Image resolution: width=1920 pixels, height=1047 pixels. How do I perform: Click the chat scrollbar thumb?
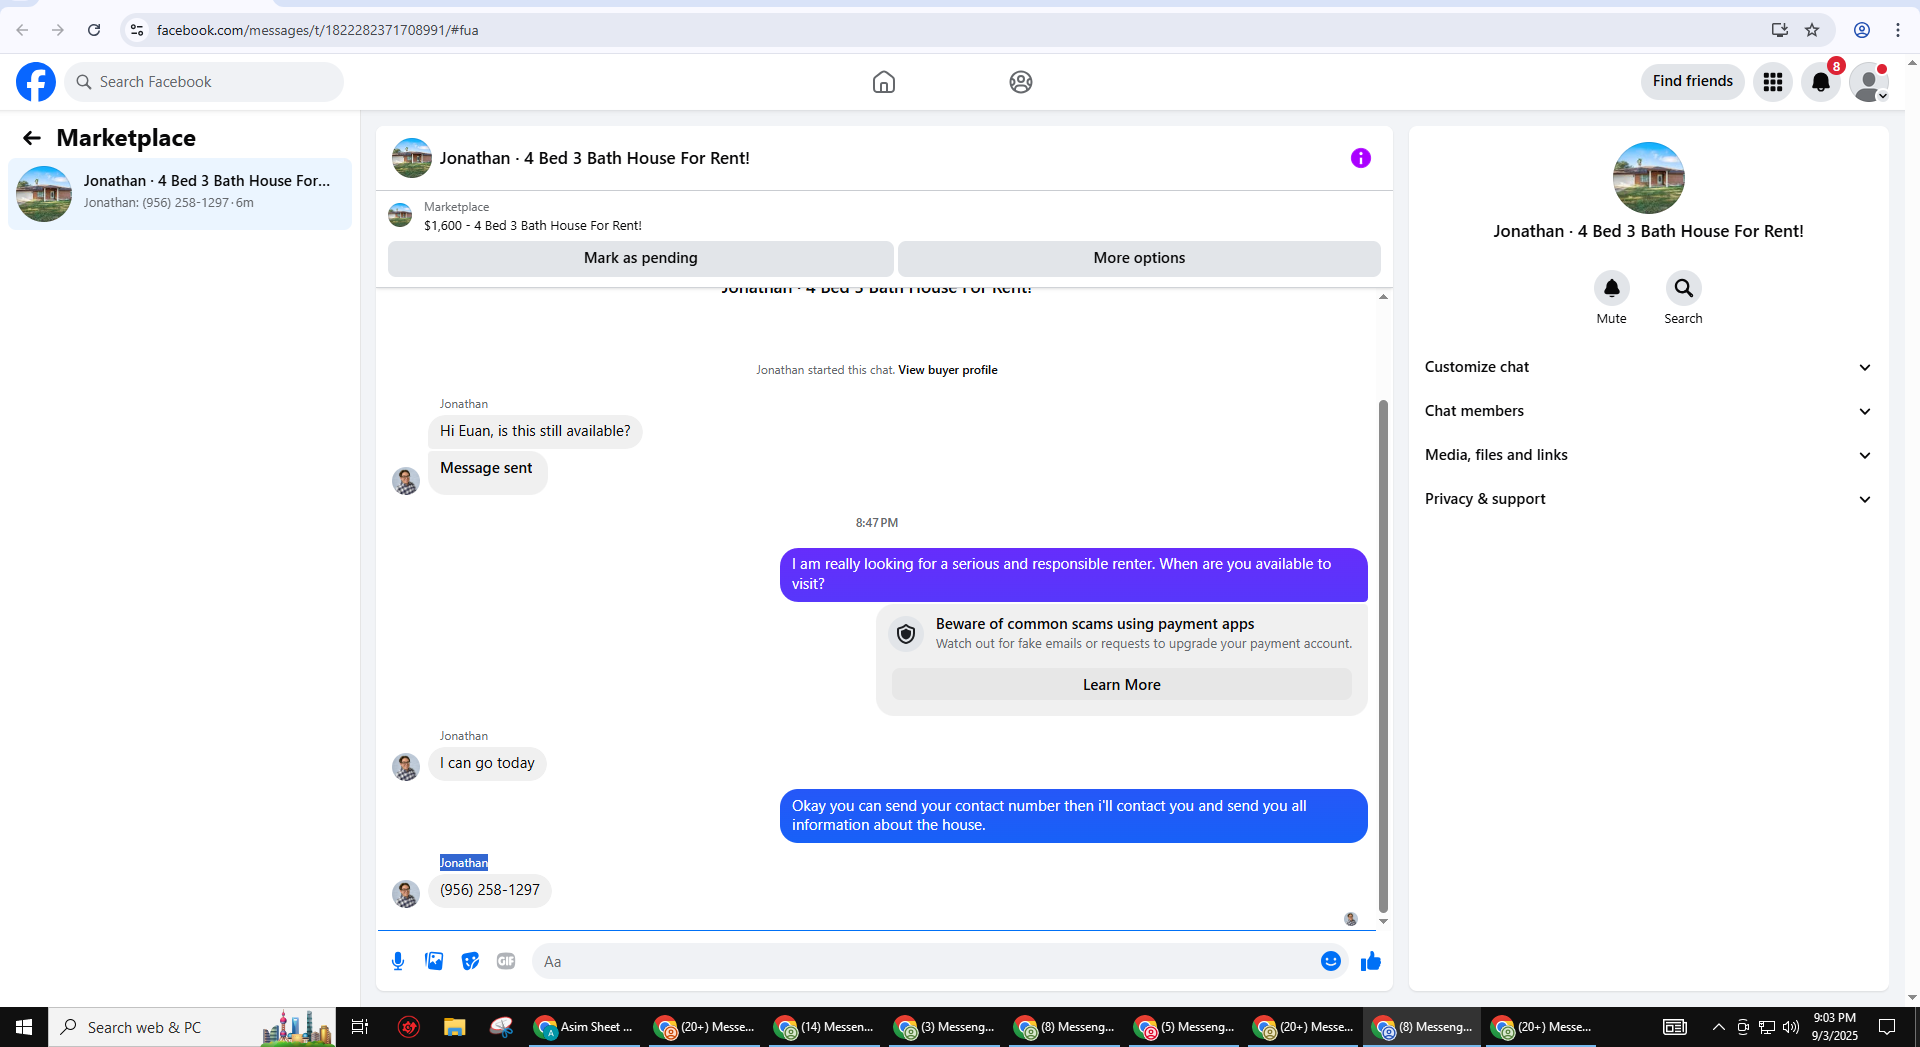click(x=1383, y=656)
